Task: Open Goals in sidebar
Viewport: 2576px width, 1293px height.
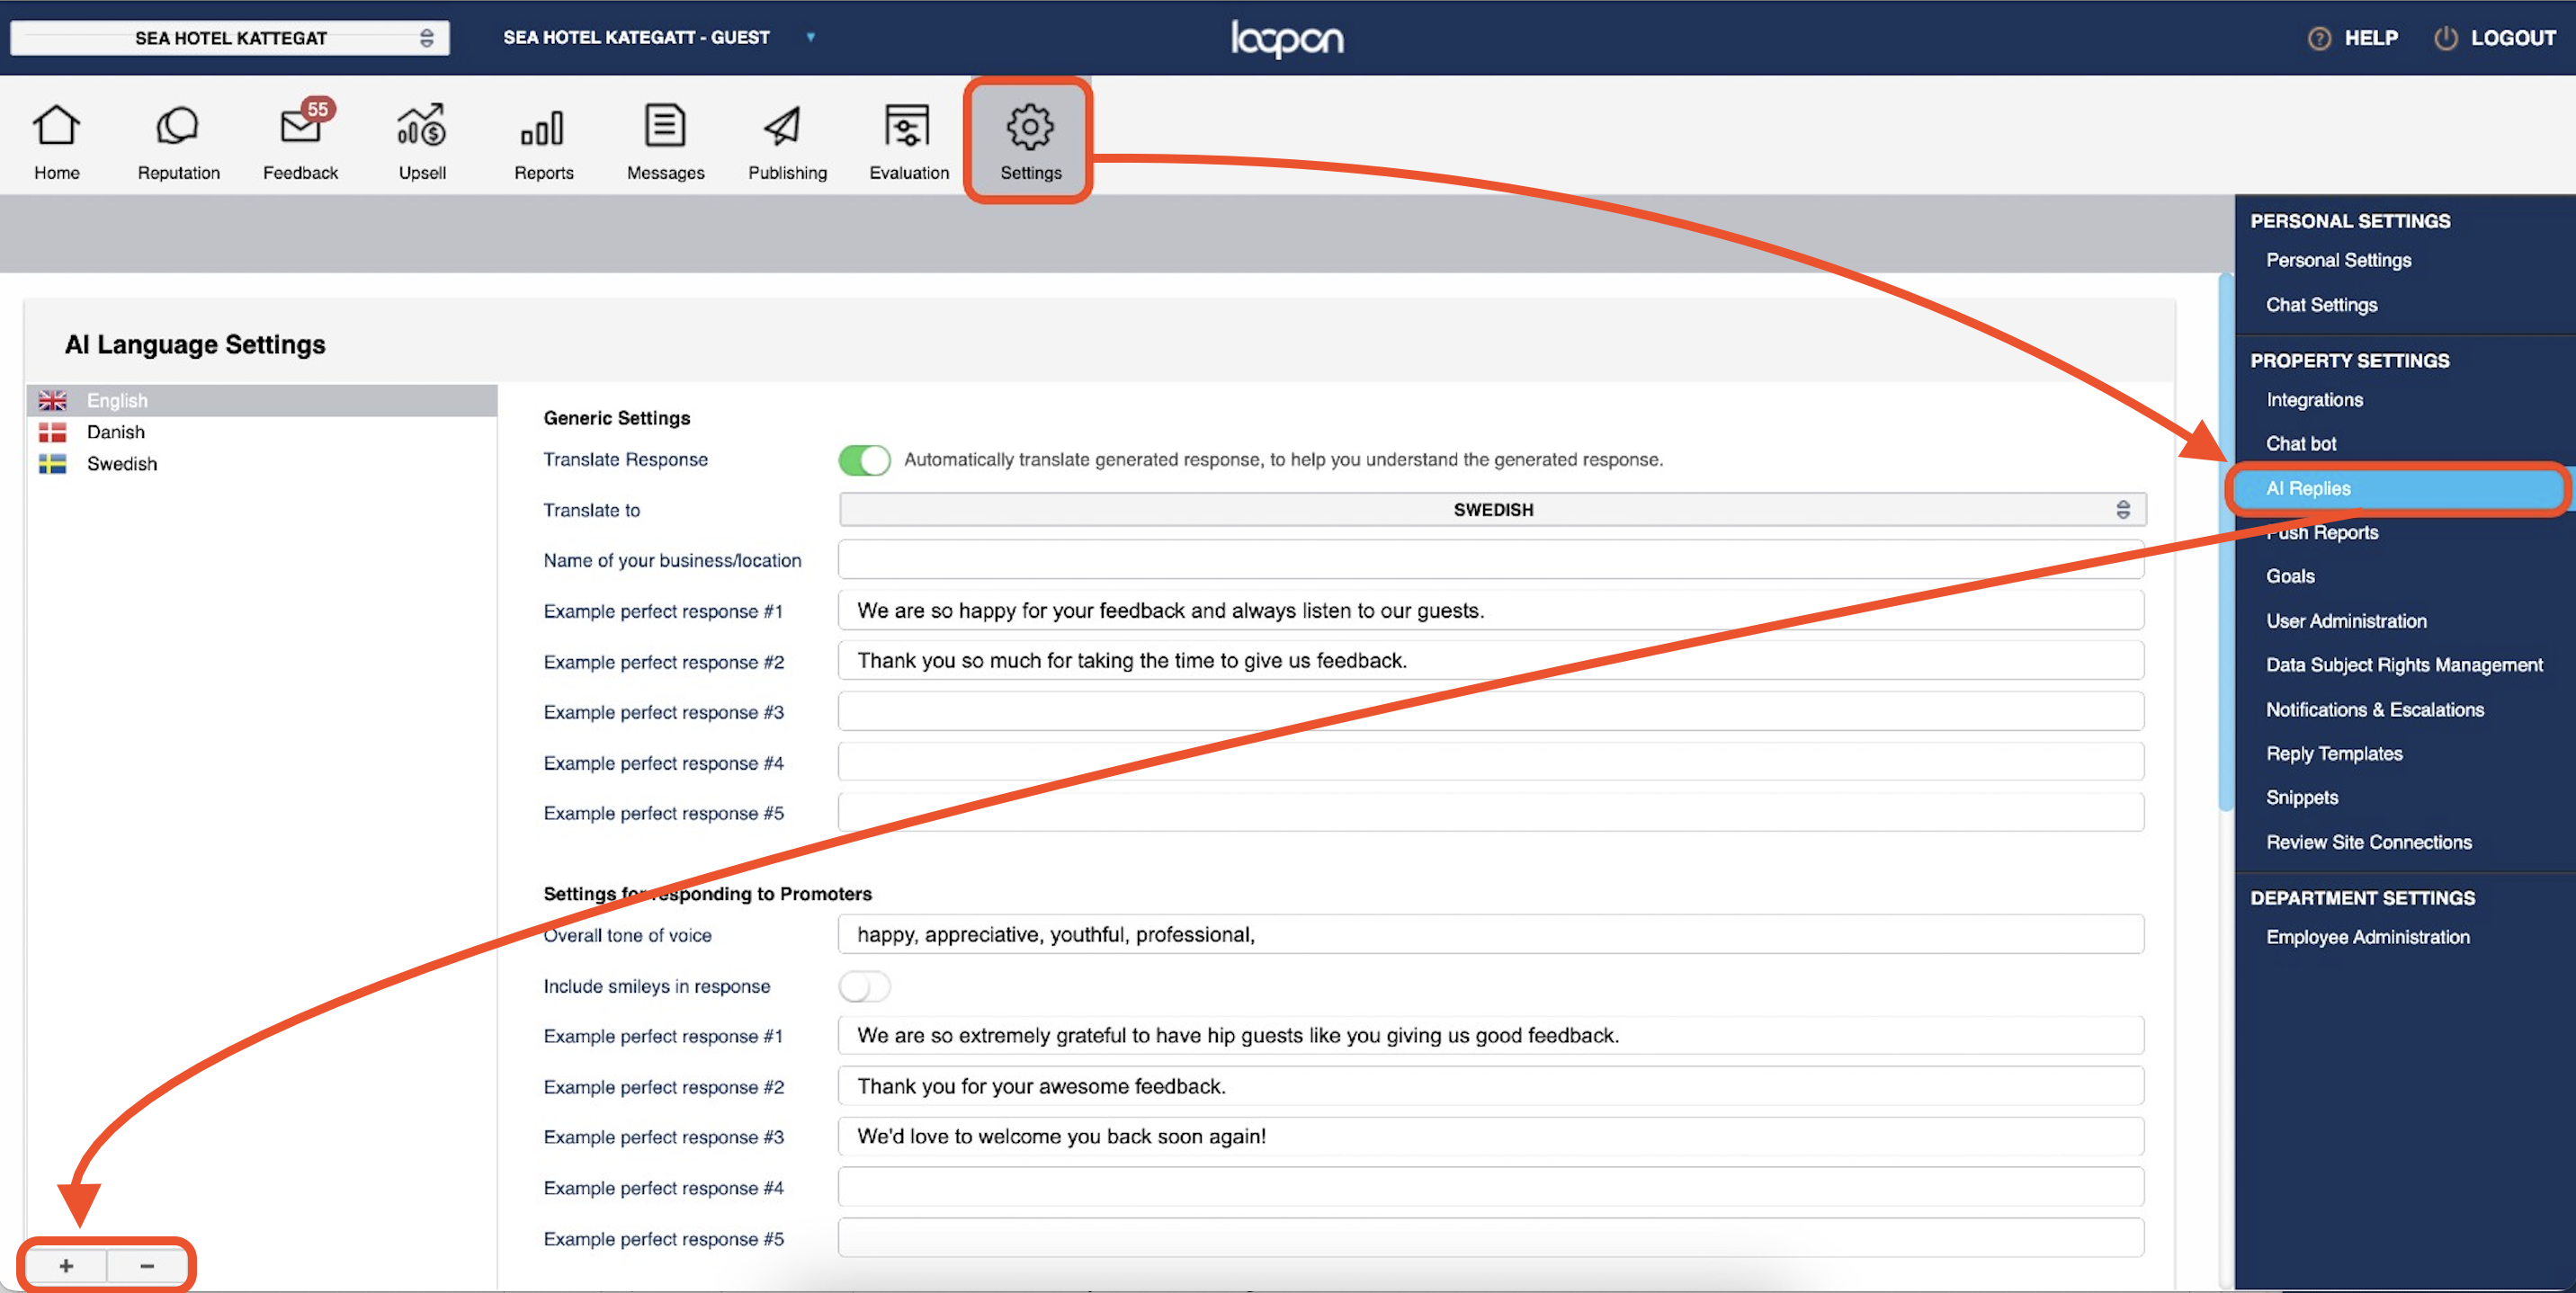Action: [x=2290, y=577]
